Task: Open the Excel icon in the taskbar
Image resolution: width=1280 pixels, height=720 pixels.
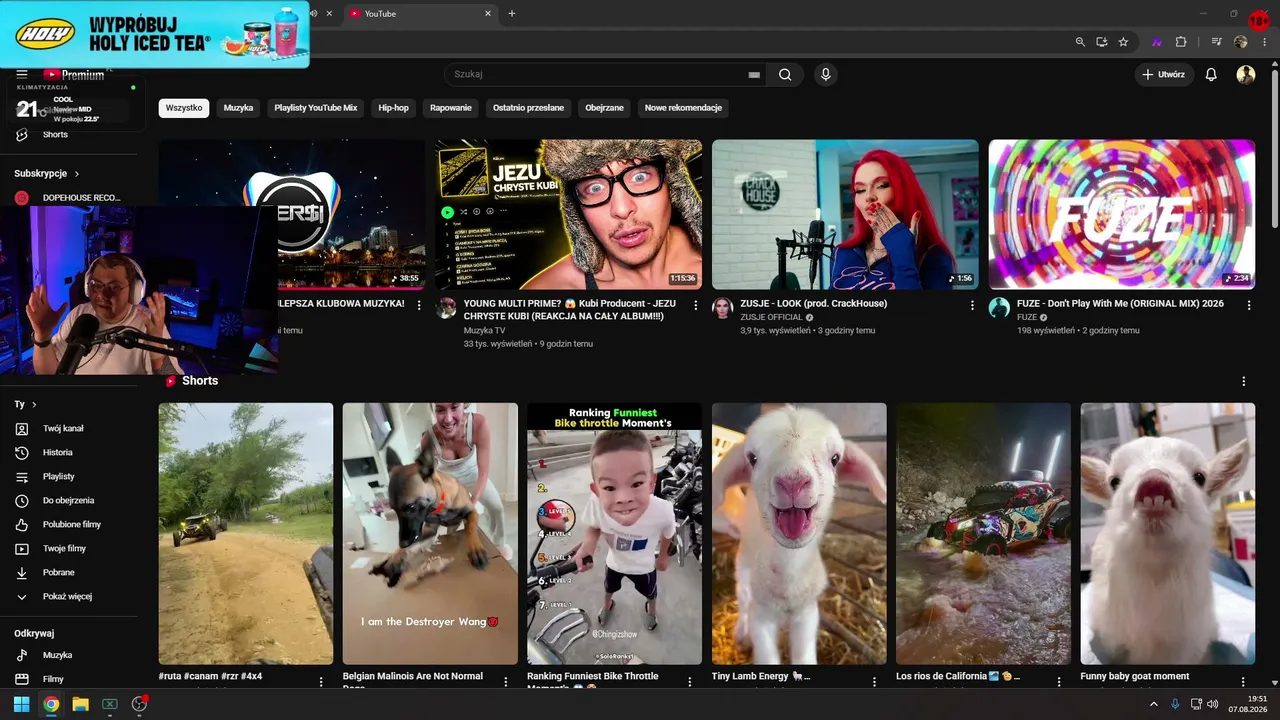Action: 110,704
